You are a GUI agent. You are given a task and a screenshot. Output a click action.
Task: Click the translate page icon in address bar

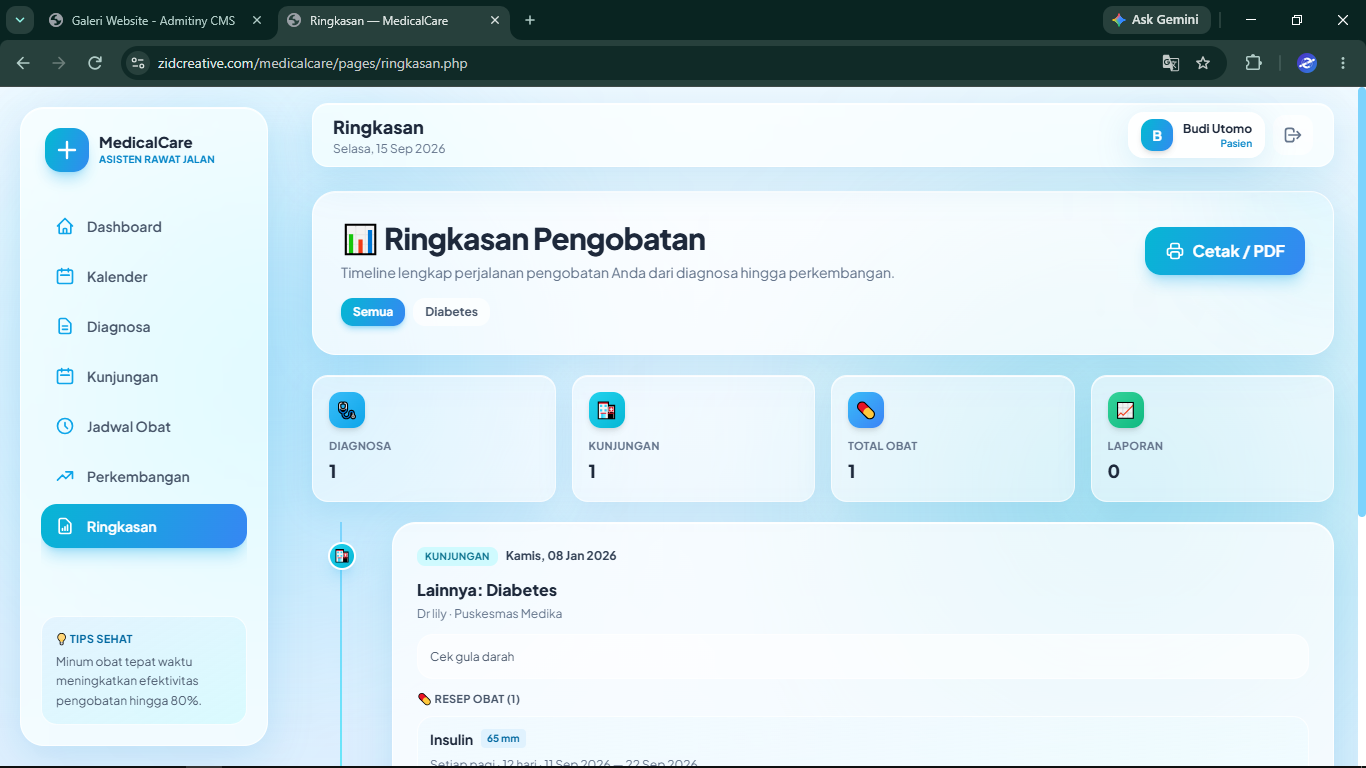point(1170,63)
